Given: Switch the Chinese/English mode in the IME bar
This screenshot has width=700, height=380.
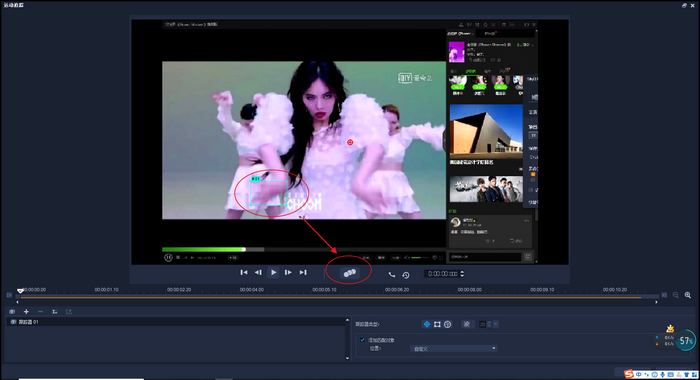Looking at the screenshot, I should tap(639, 375).
